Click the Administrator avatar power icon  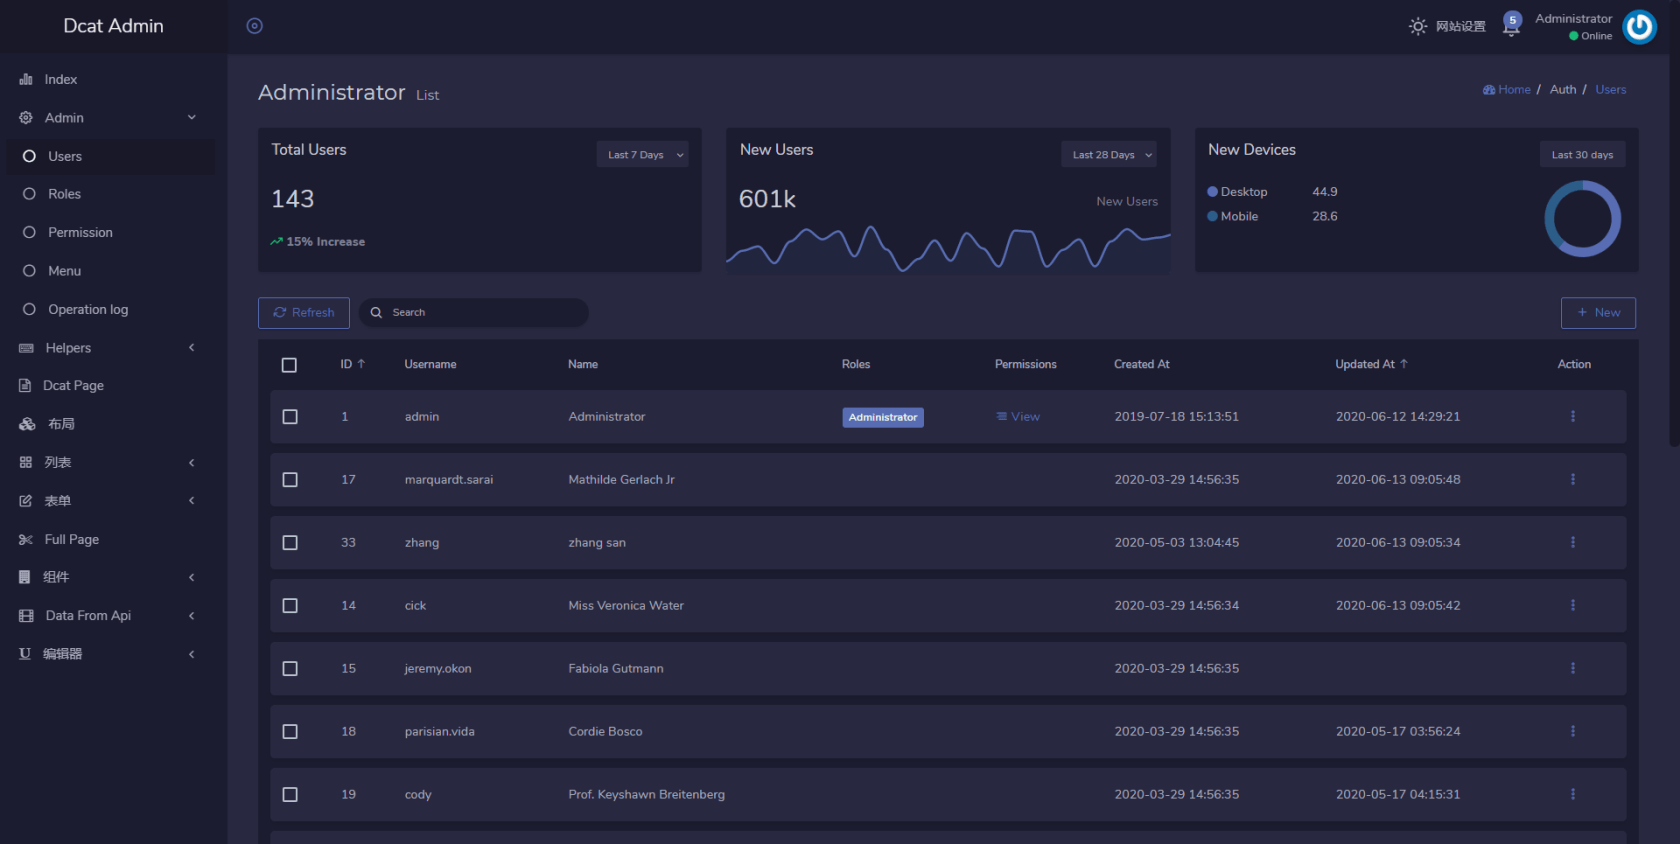[x=1640, y=27]
